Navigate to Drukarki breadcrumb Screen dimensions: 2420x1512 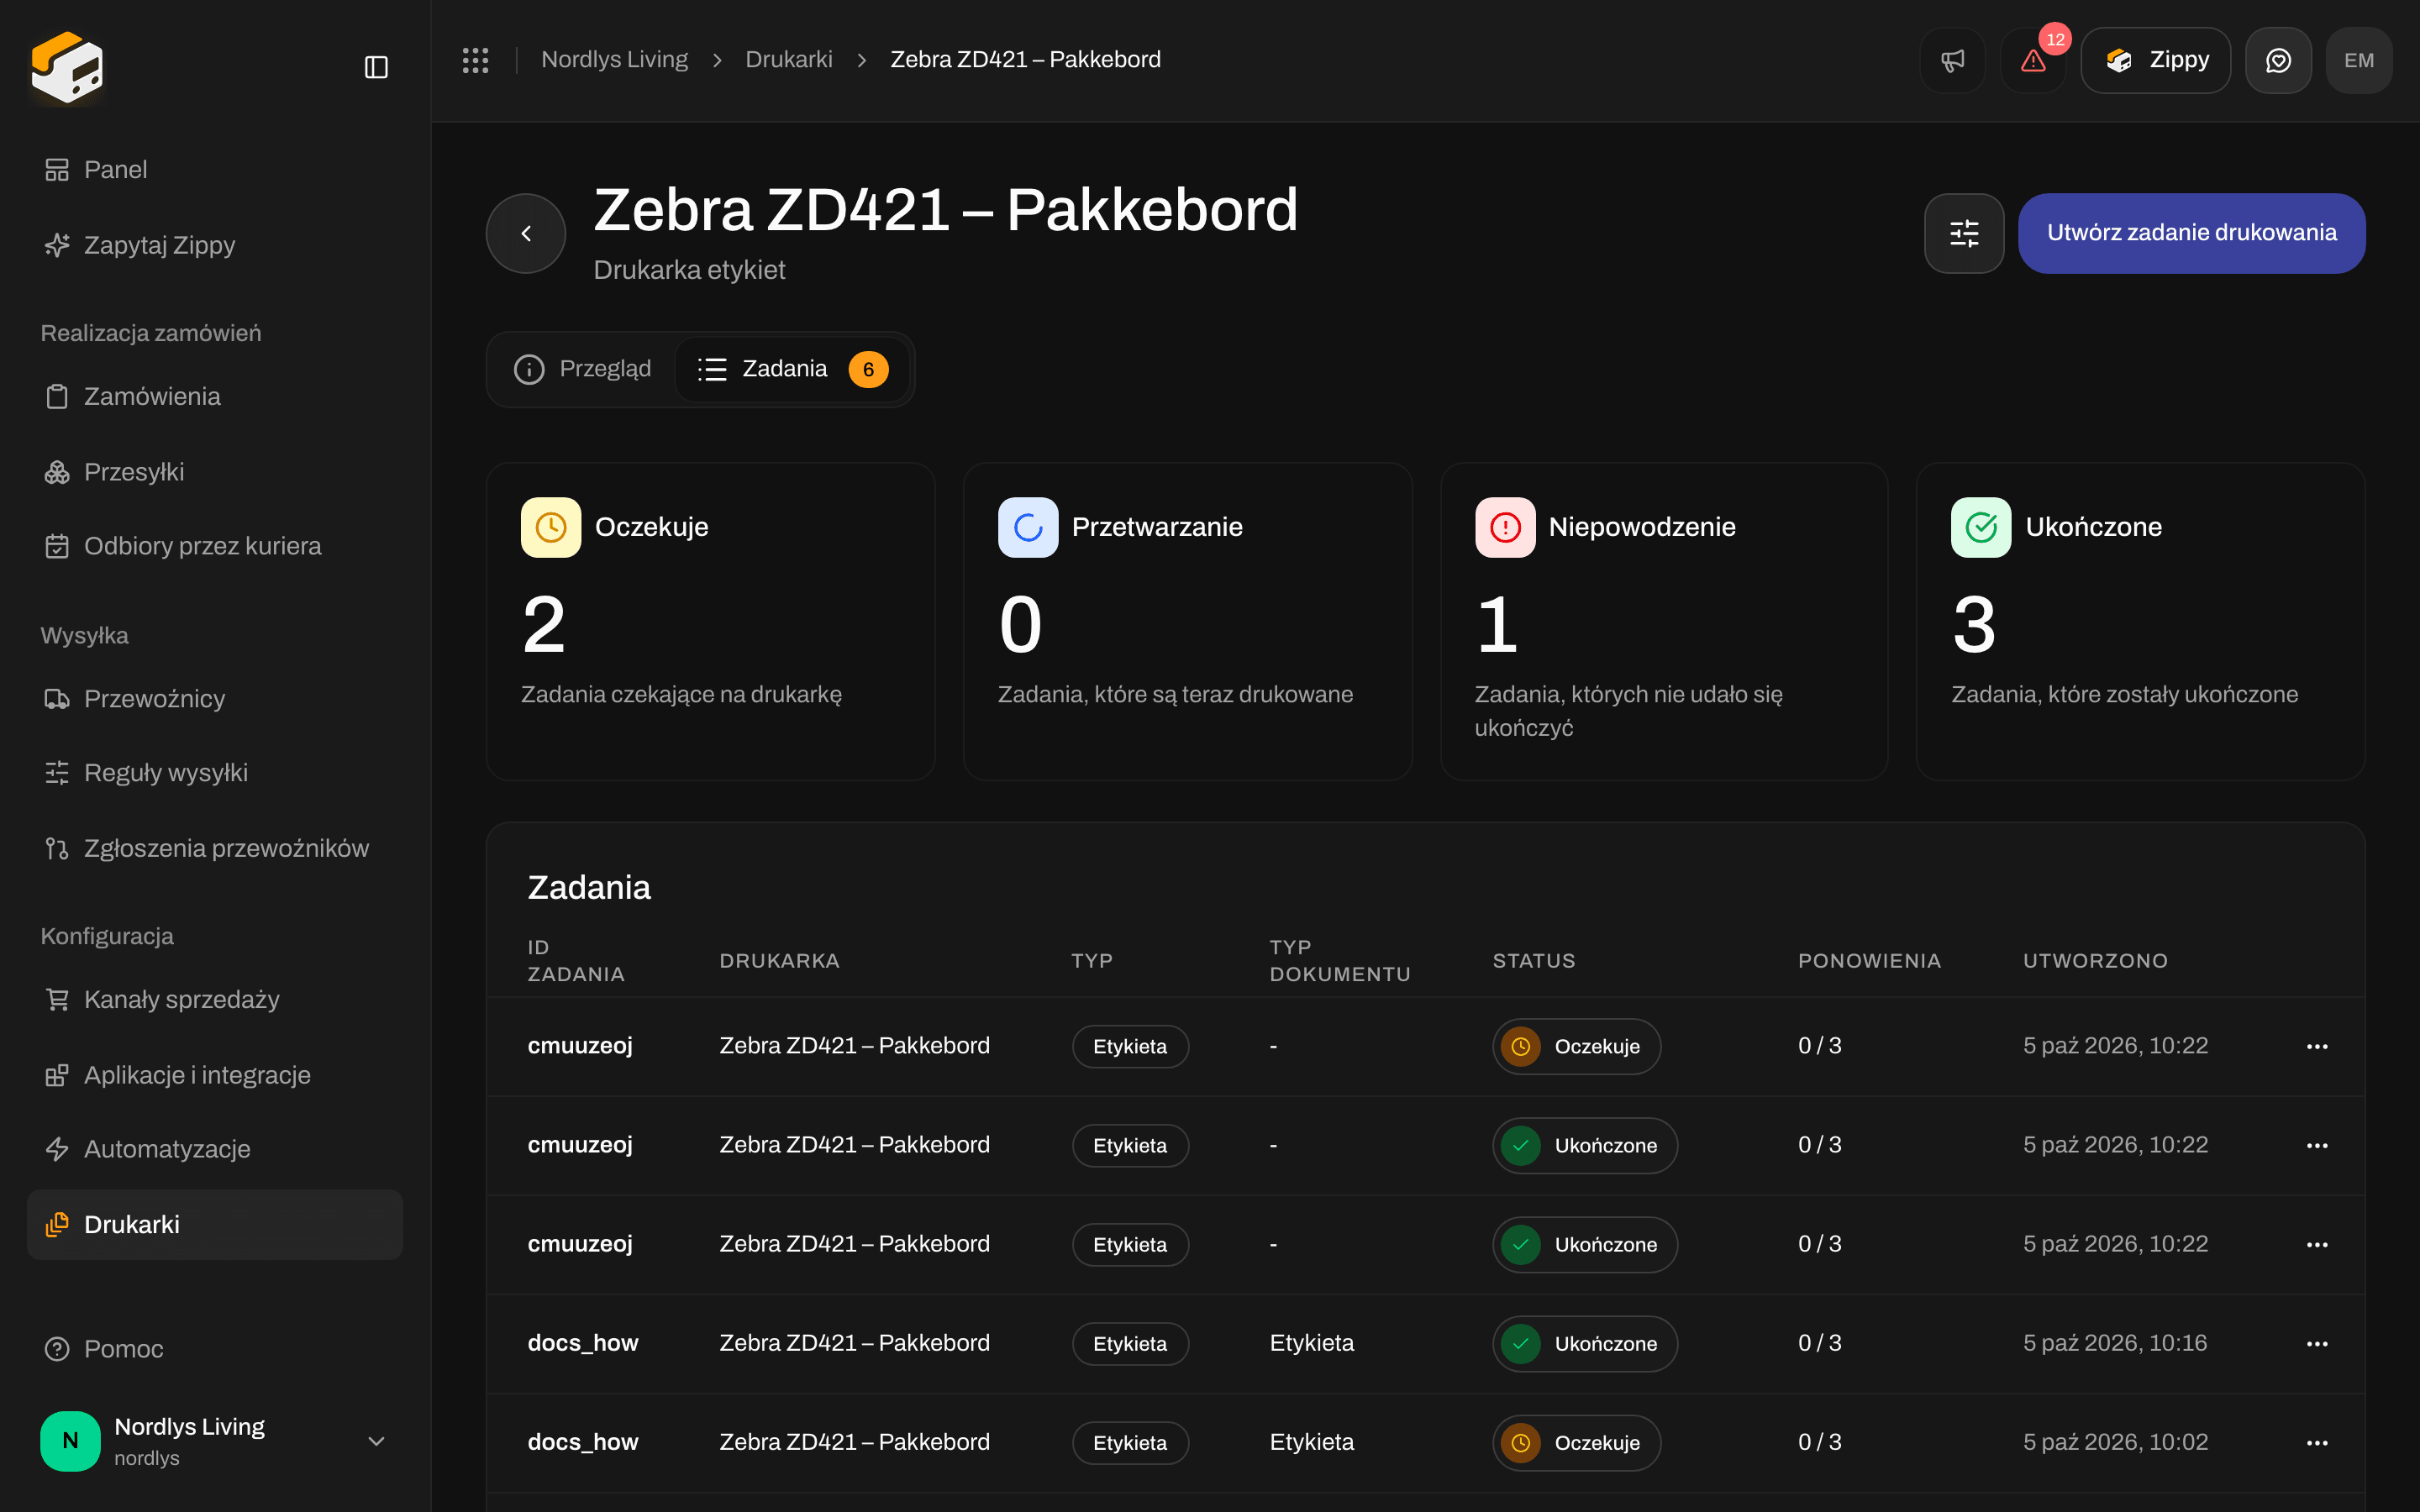click(788, 60)
